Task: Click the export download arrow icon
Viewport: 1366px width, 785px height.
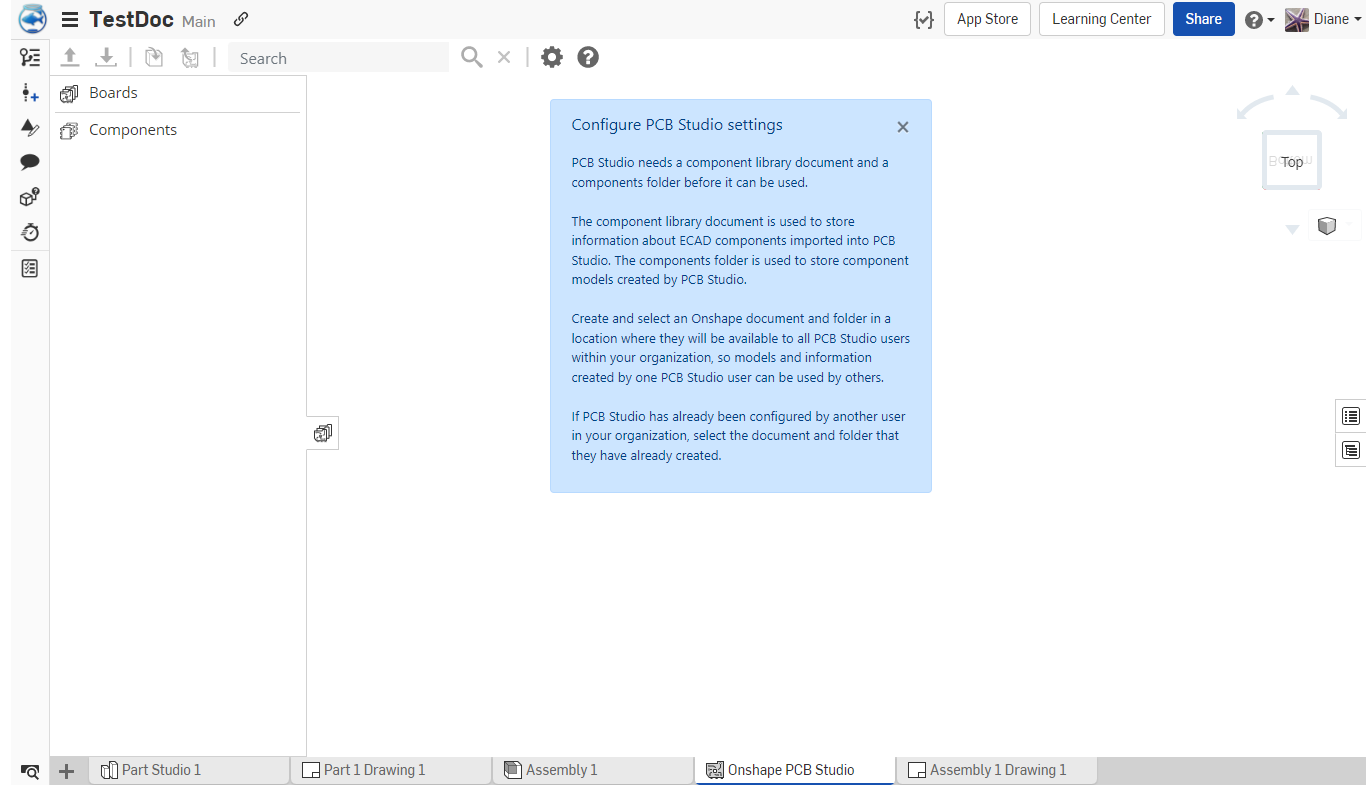Action: (106, 57)
